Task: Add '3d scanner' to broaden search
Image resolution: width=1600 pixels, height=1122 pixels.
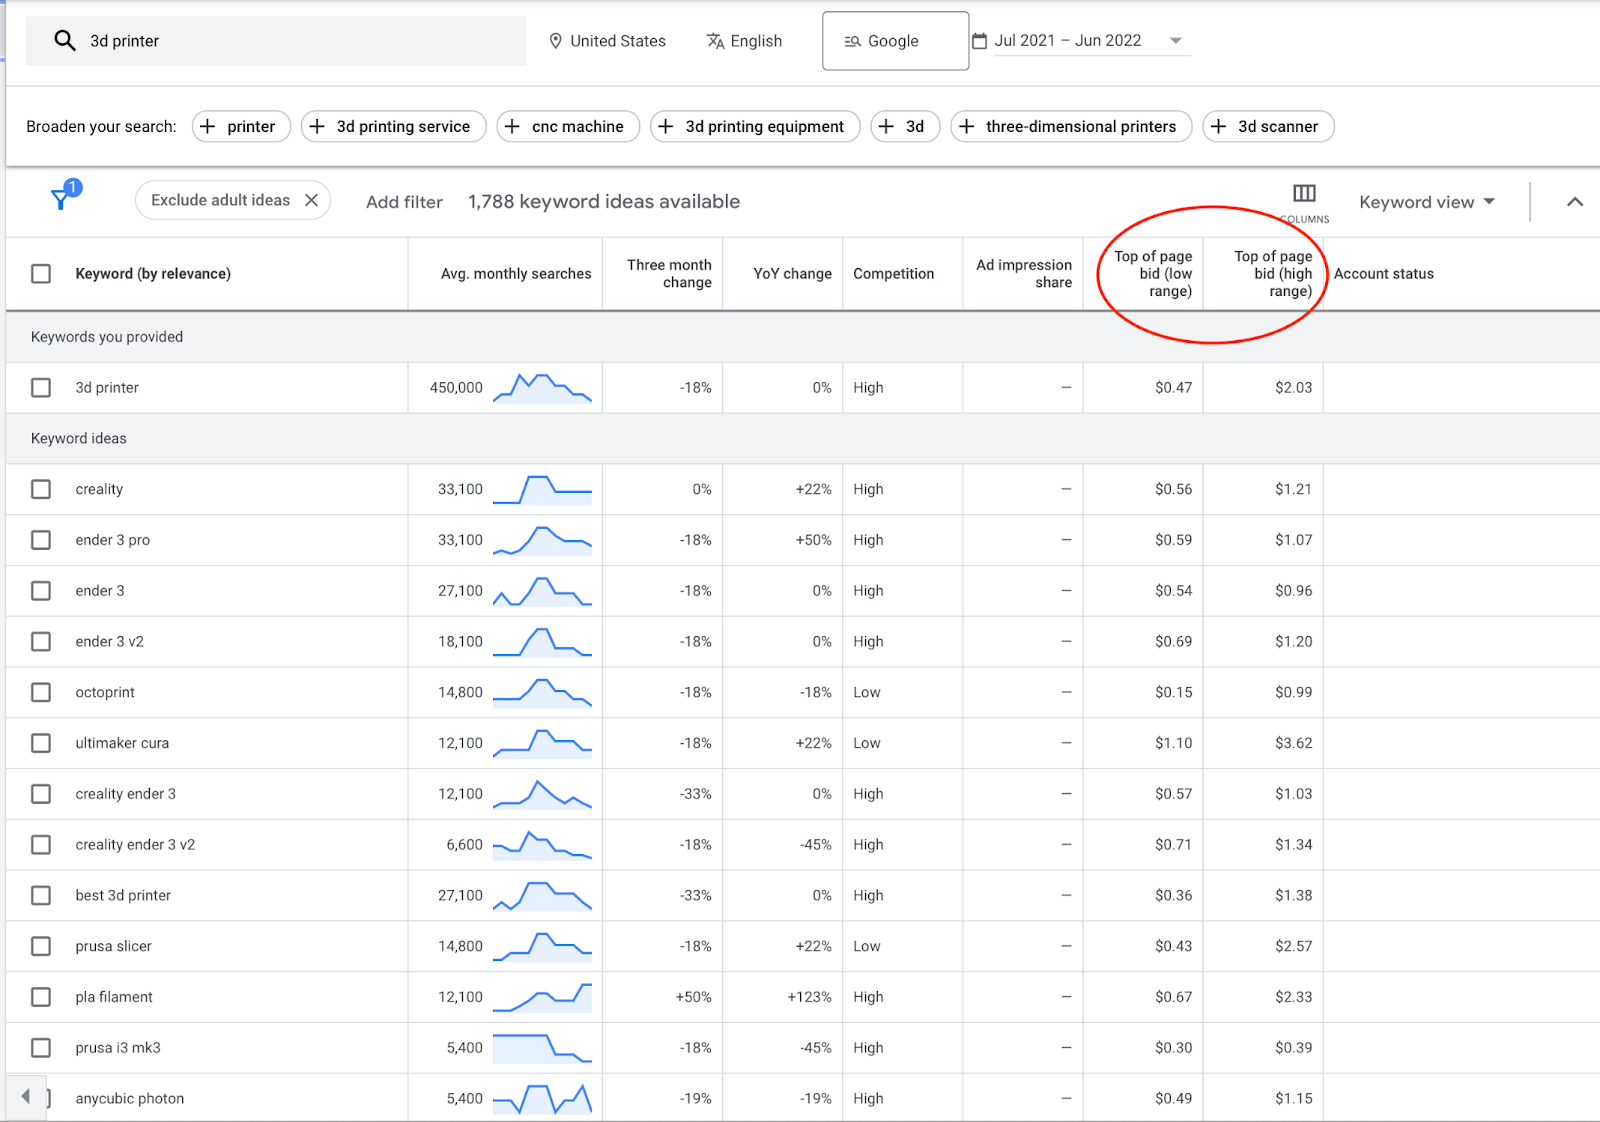Action: pyautogui.click(x=1267, y=127)
